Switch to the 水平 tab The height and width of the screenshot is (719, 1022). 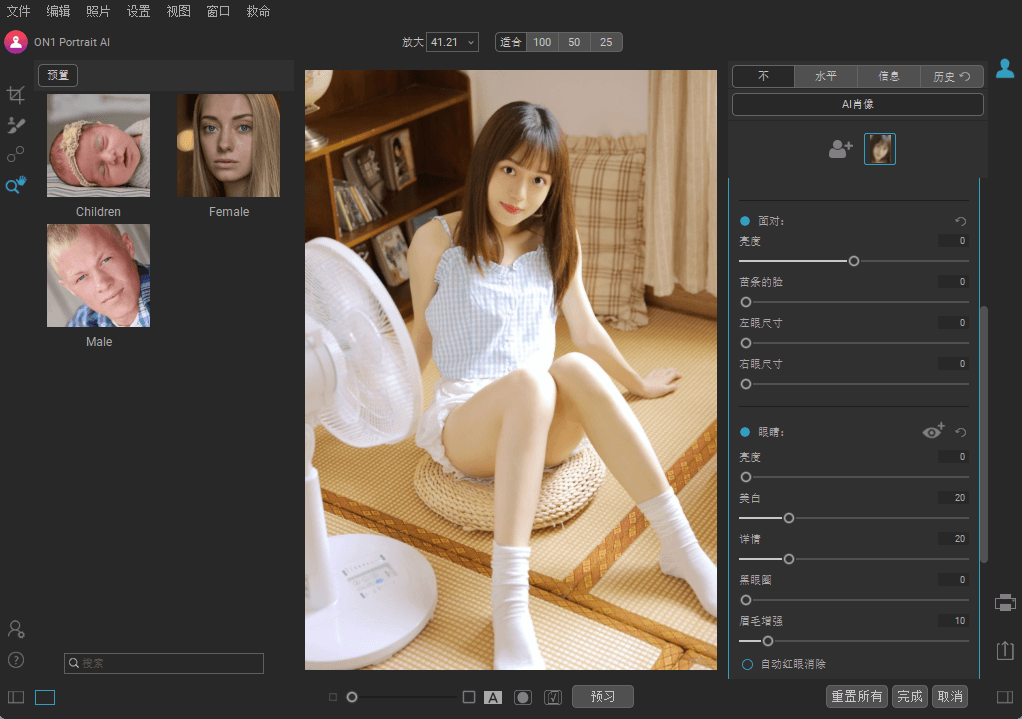(x=826, y=76)
